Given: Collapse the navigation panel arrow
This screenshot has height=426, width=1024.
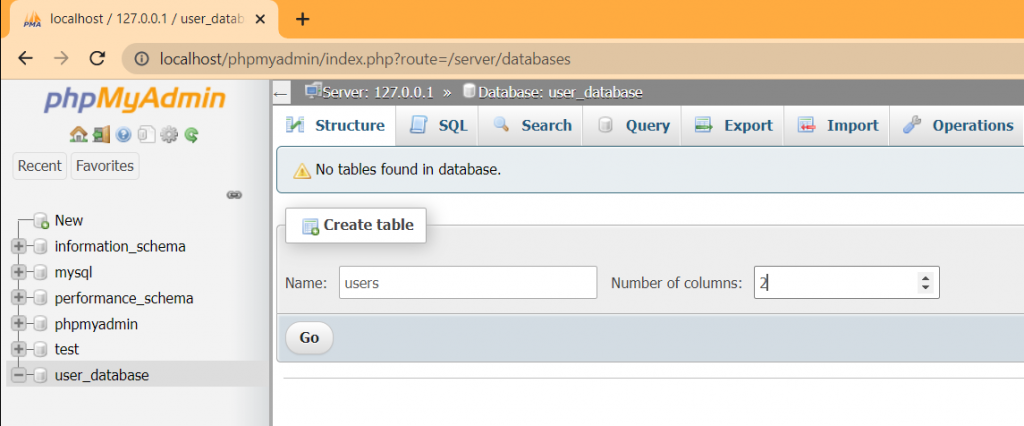Looking at the screenshot, I should click(x=281, y=93).
